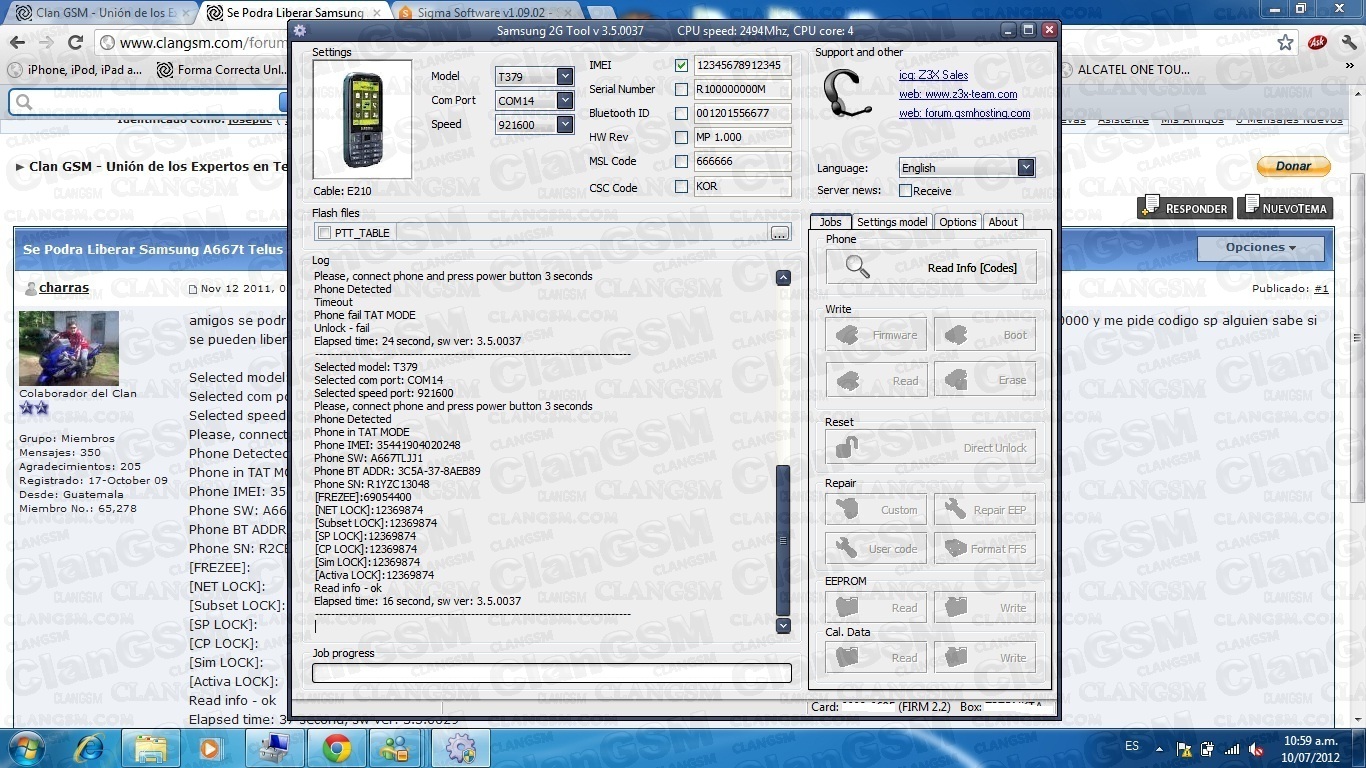Open the Windows Start menu
Screen dimensions: 1366x768
(26, 748)
